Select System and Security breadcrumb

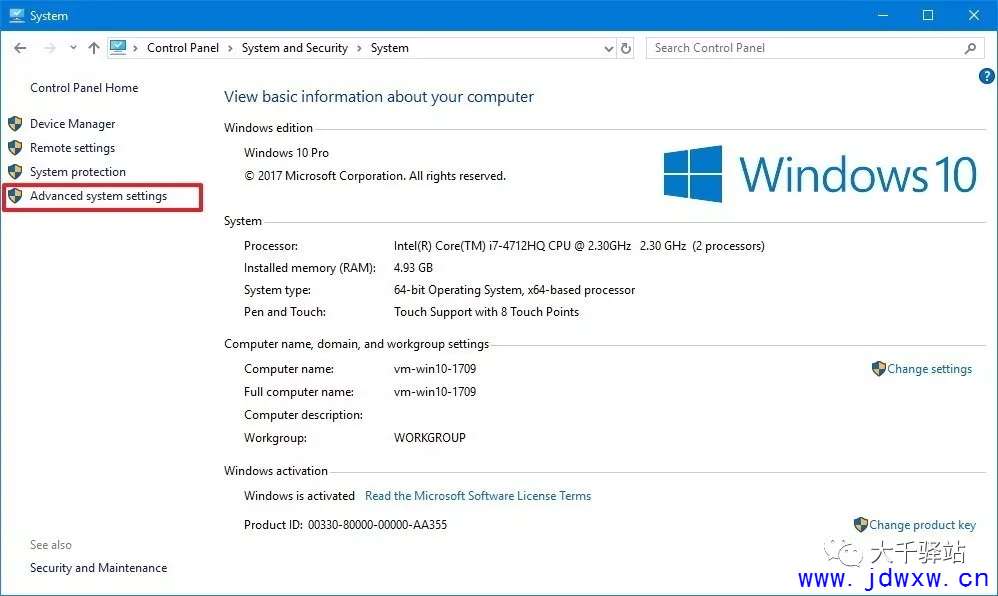[295, 48]
